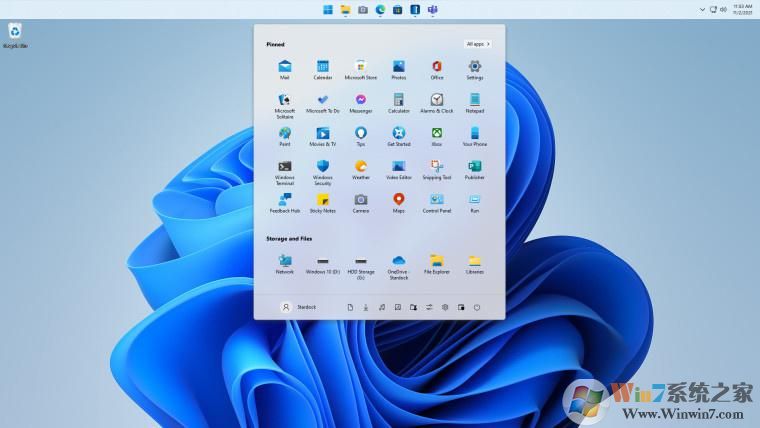This screenshot has width=760, height=428.
Task: Click the Windows Start button on taskbar
Action: [x=328, y=9]
